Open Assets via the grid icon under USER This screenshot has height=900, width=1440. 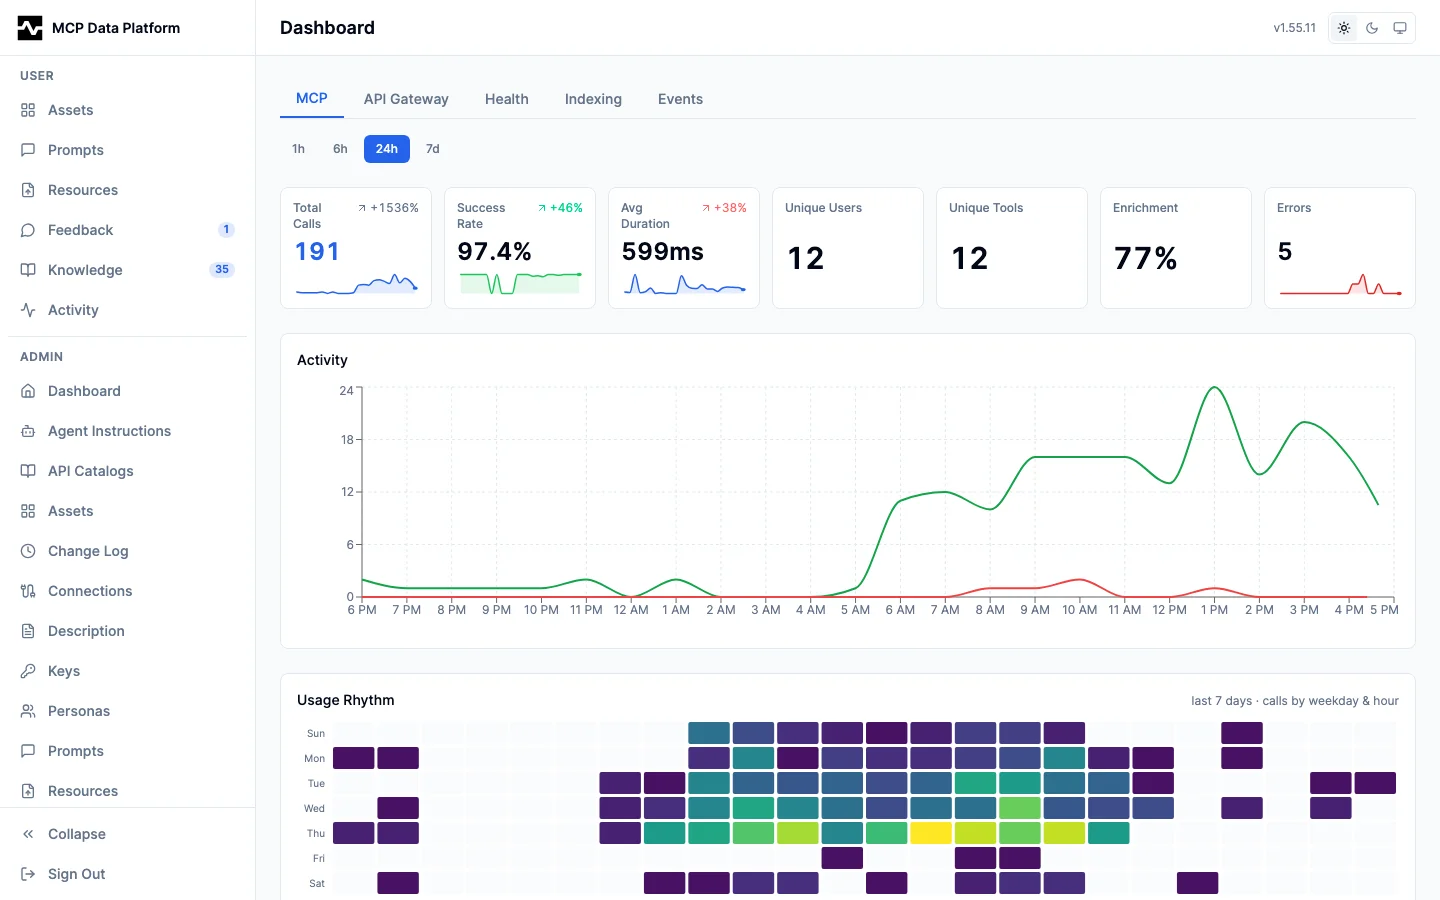coord(28,110)
